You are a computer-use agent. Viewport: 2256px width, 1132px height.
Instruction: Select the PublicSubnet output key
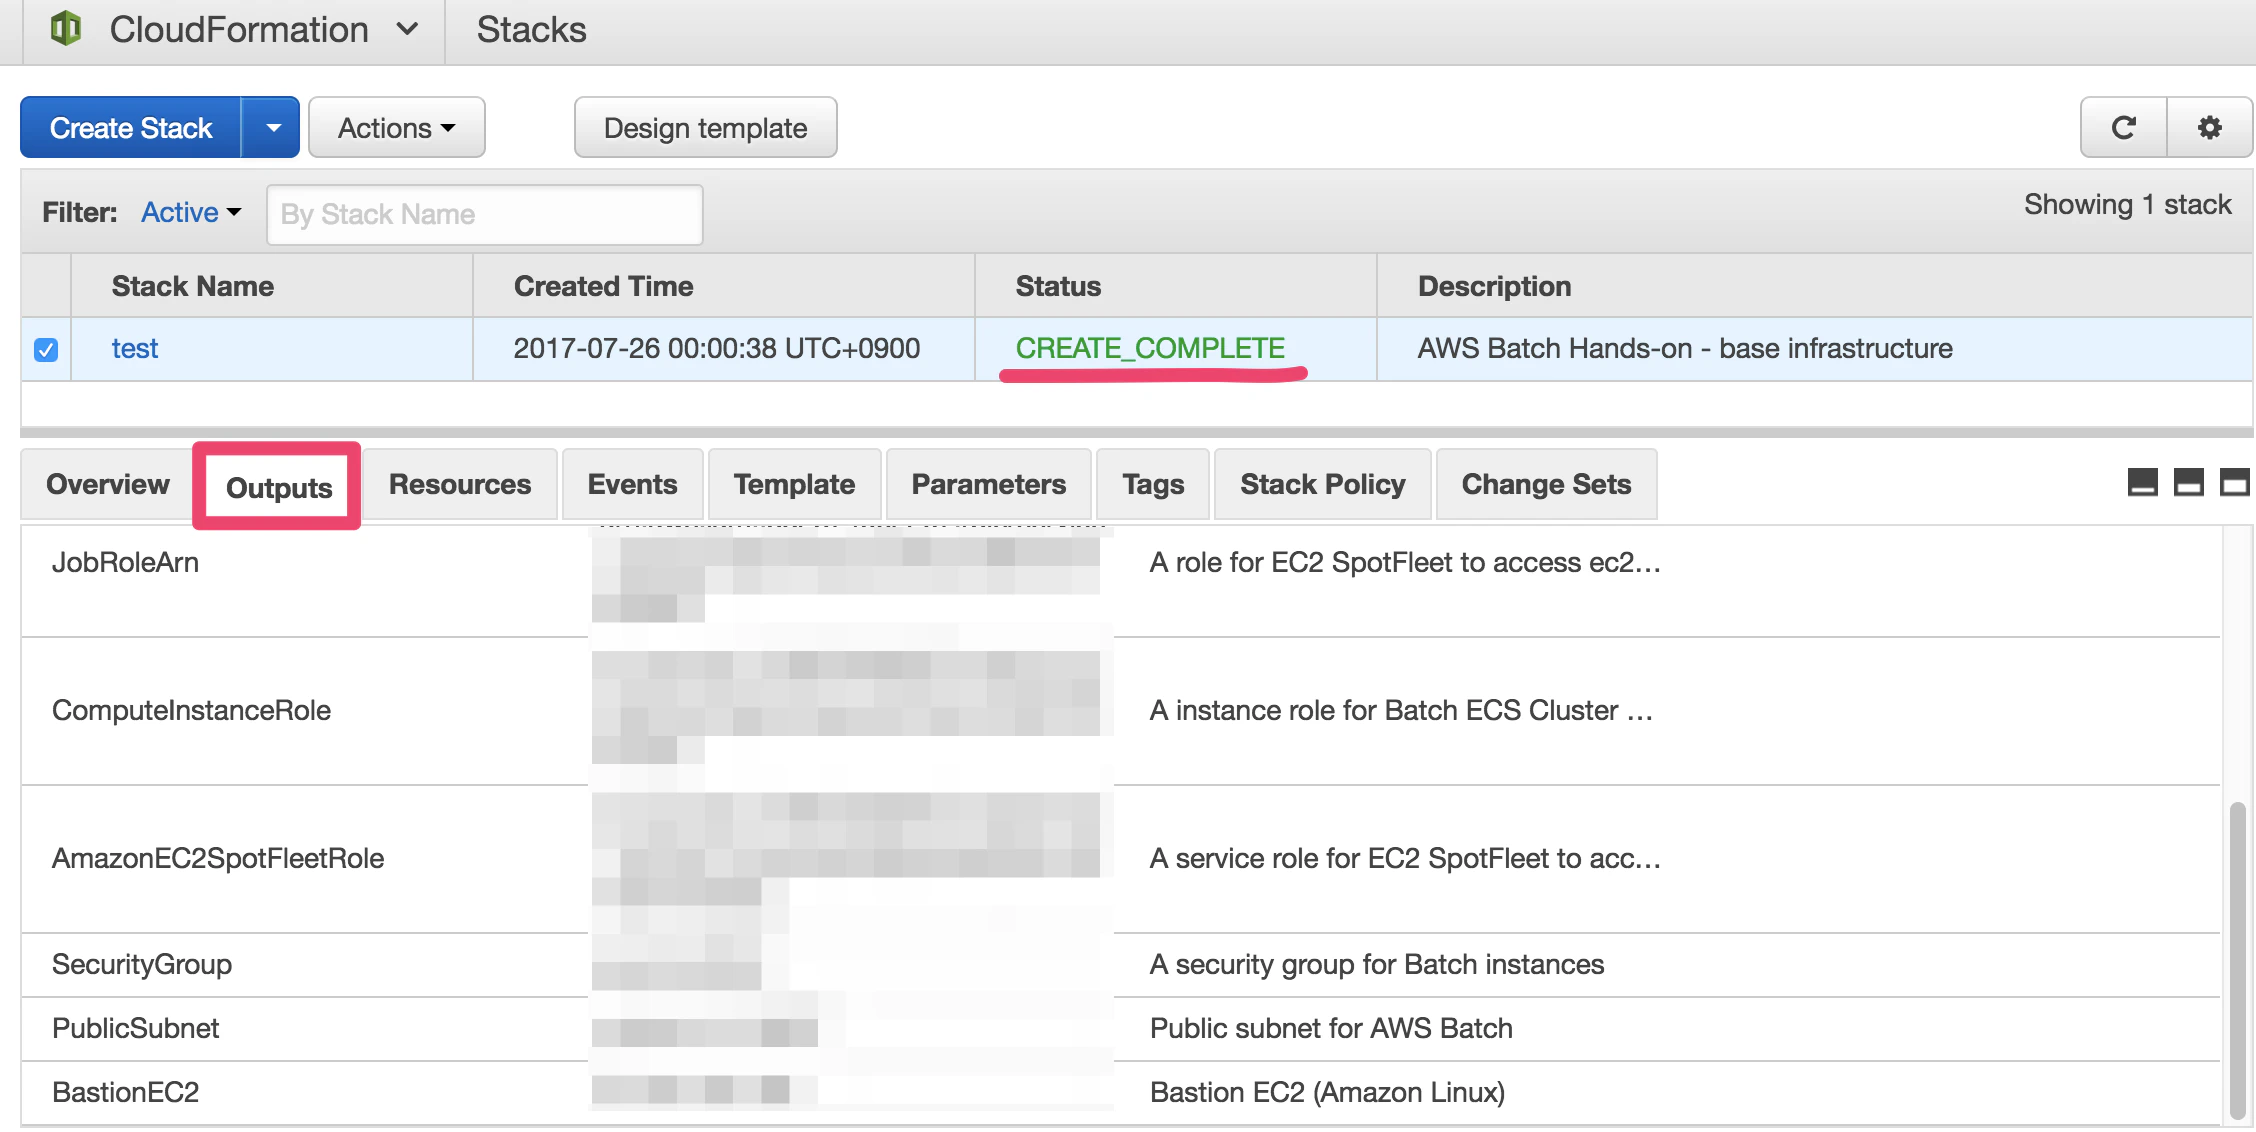tap(135, 1028)
